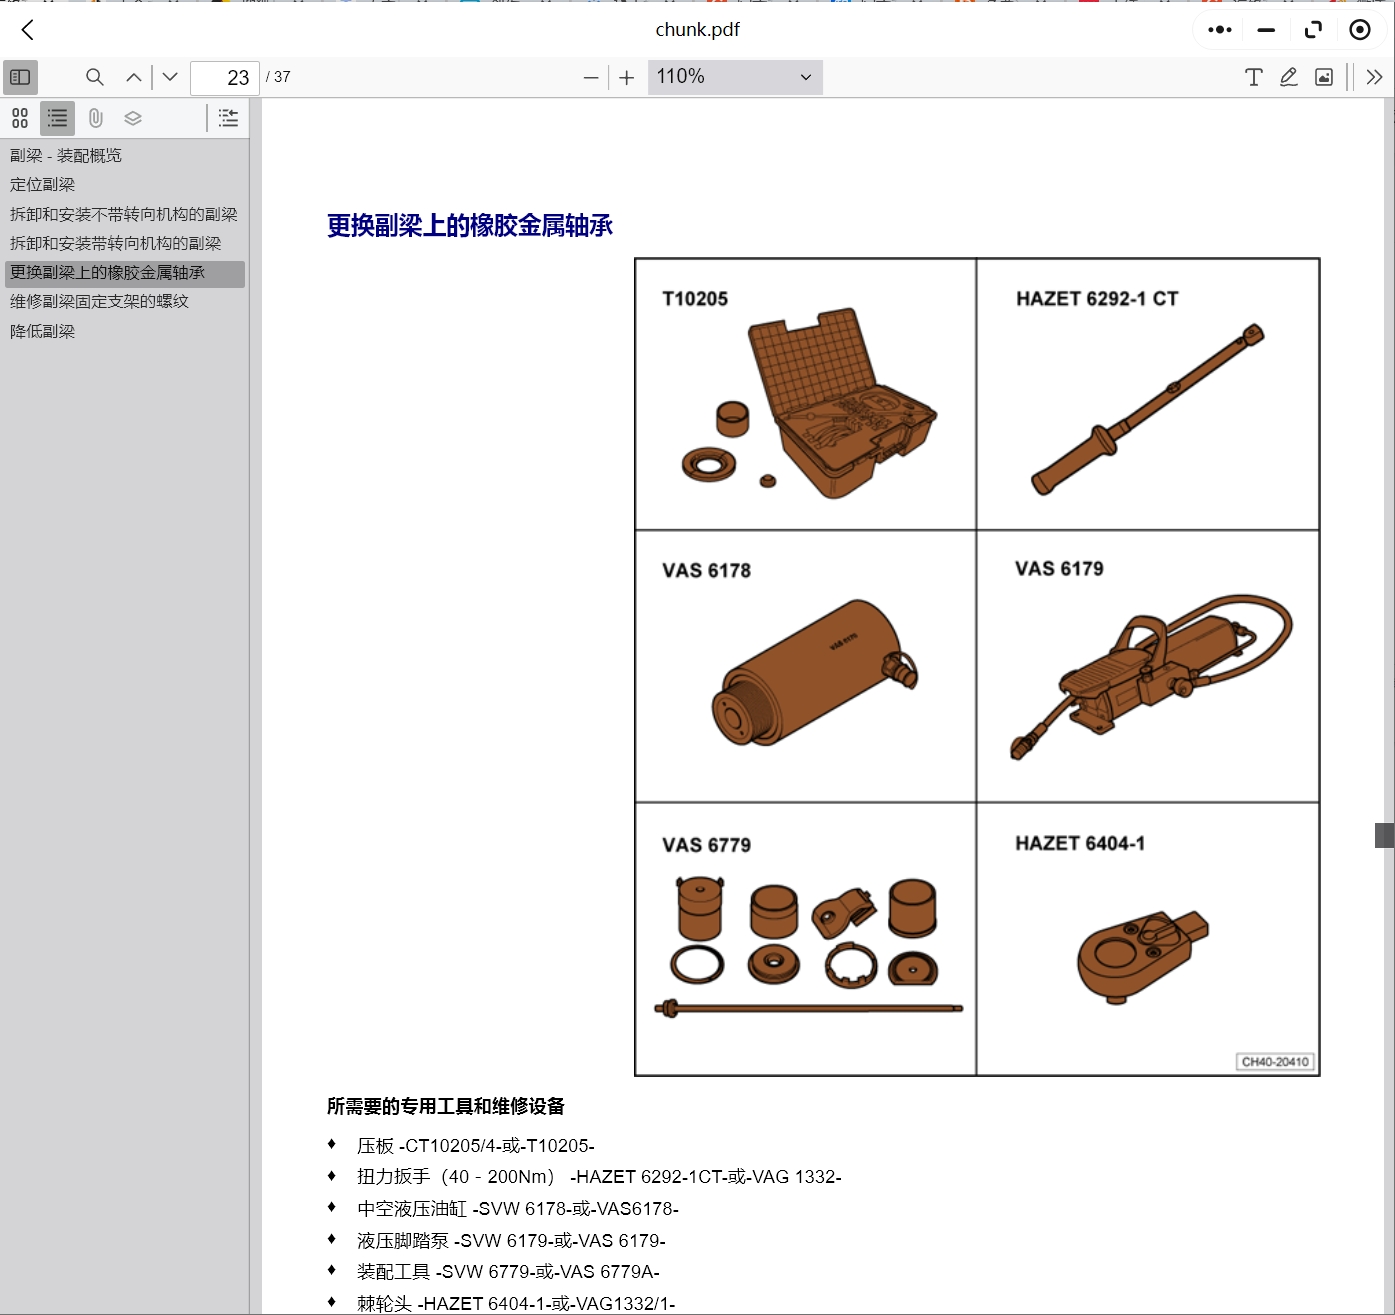Show attachments in sidebar
1395x1315 pixels.
tap(96, 118)
